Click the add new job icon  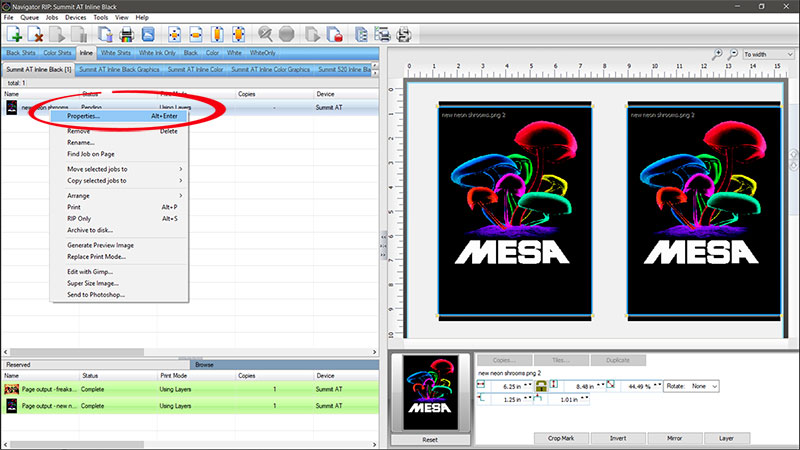click(14, 34)
